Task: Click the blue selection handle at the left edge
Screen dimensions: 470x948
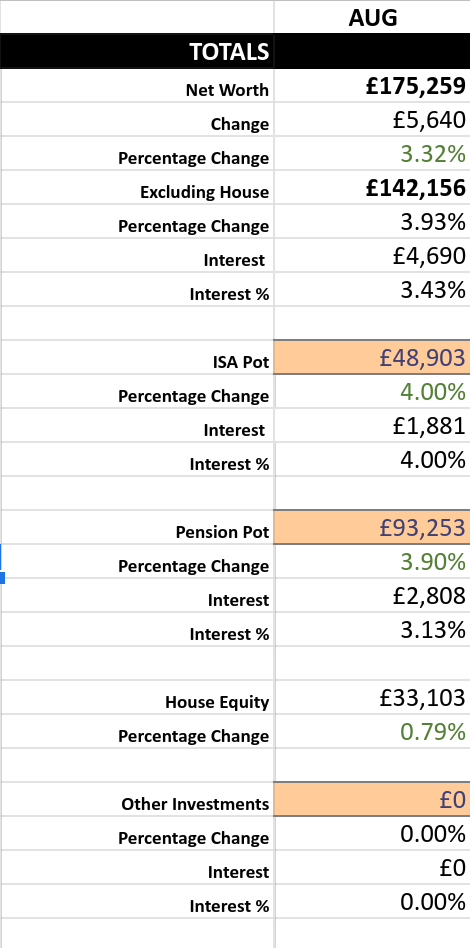Action: [x=2, y=577]
